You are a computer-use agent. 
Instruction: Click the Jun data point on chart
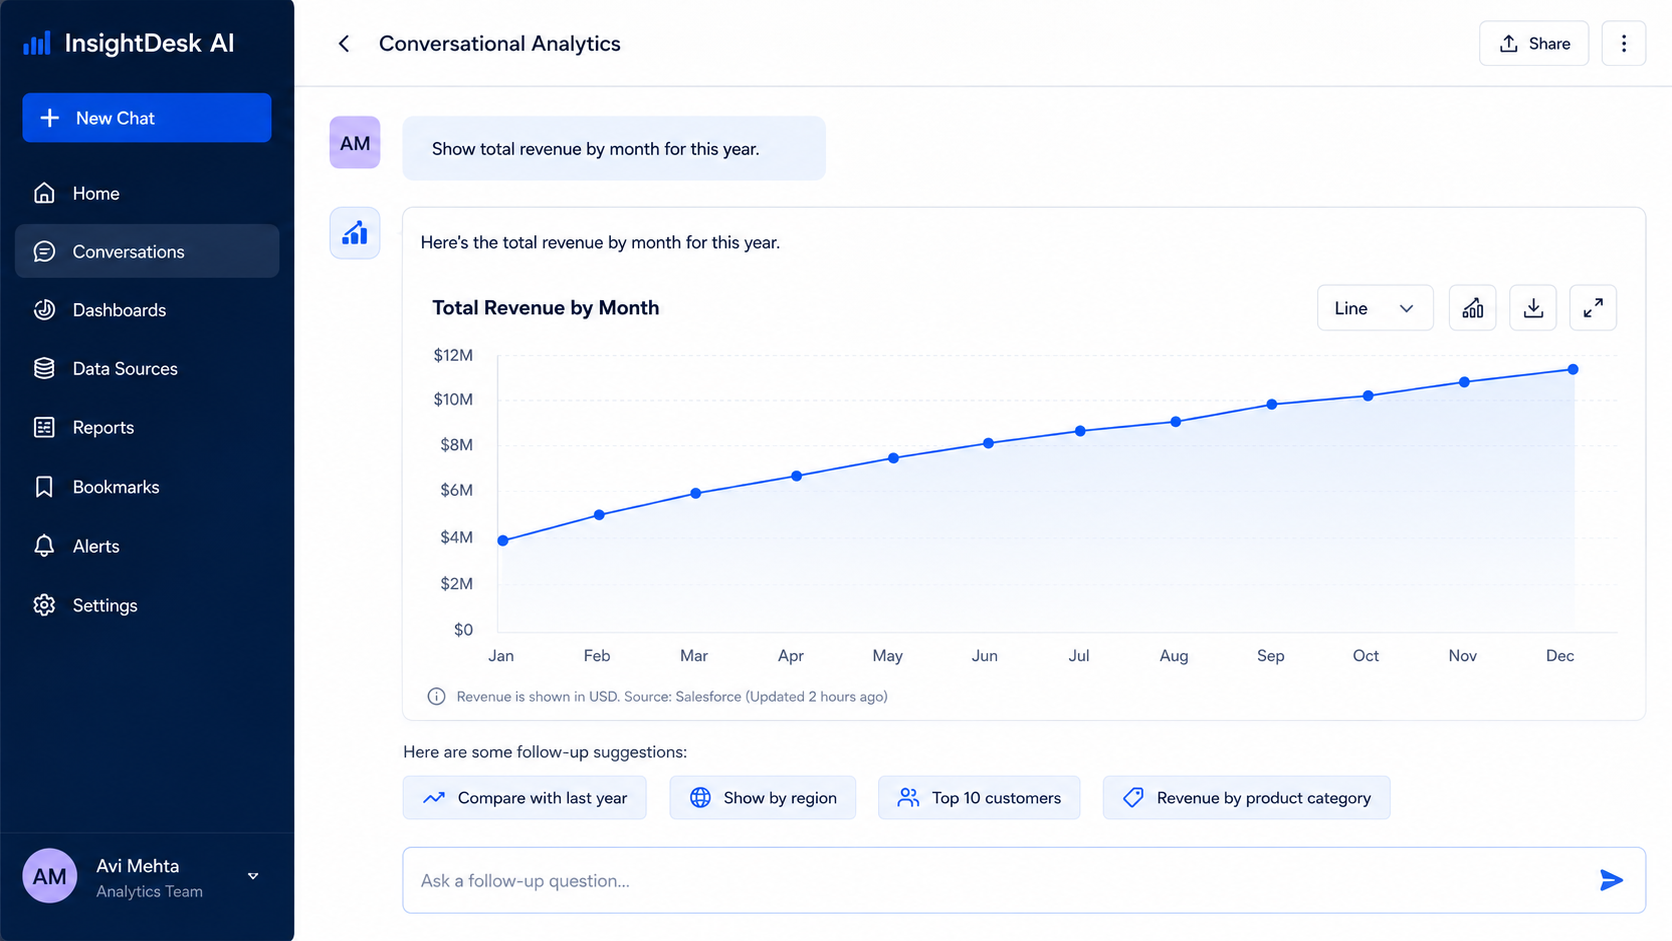988,443
